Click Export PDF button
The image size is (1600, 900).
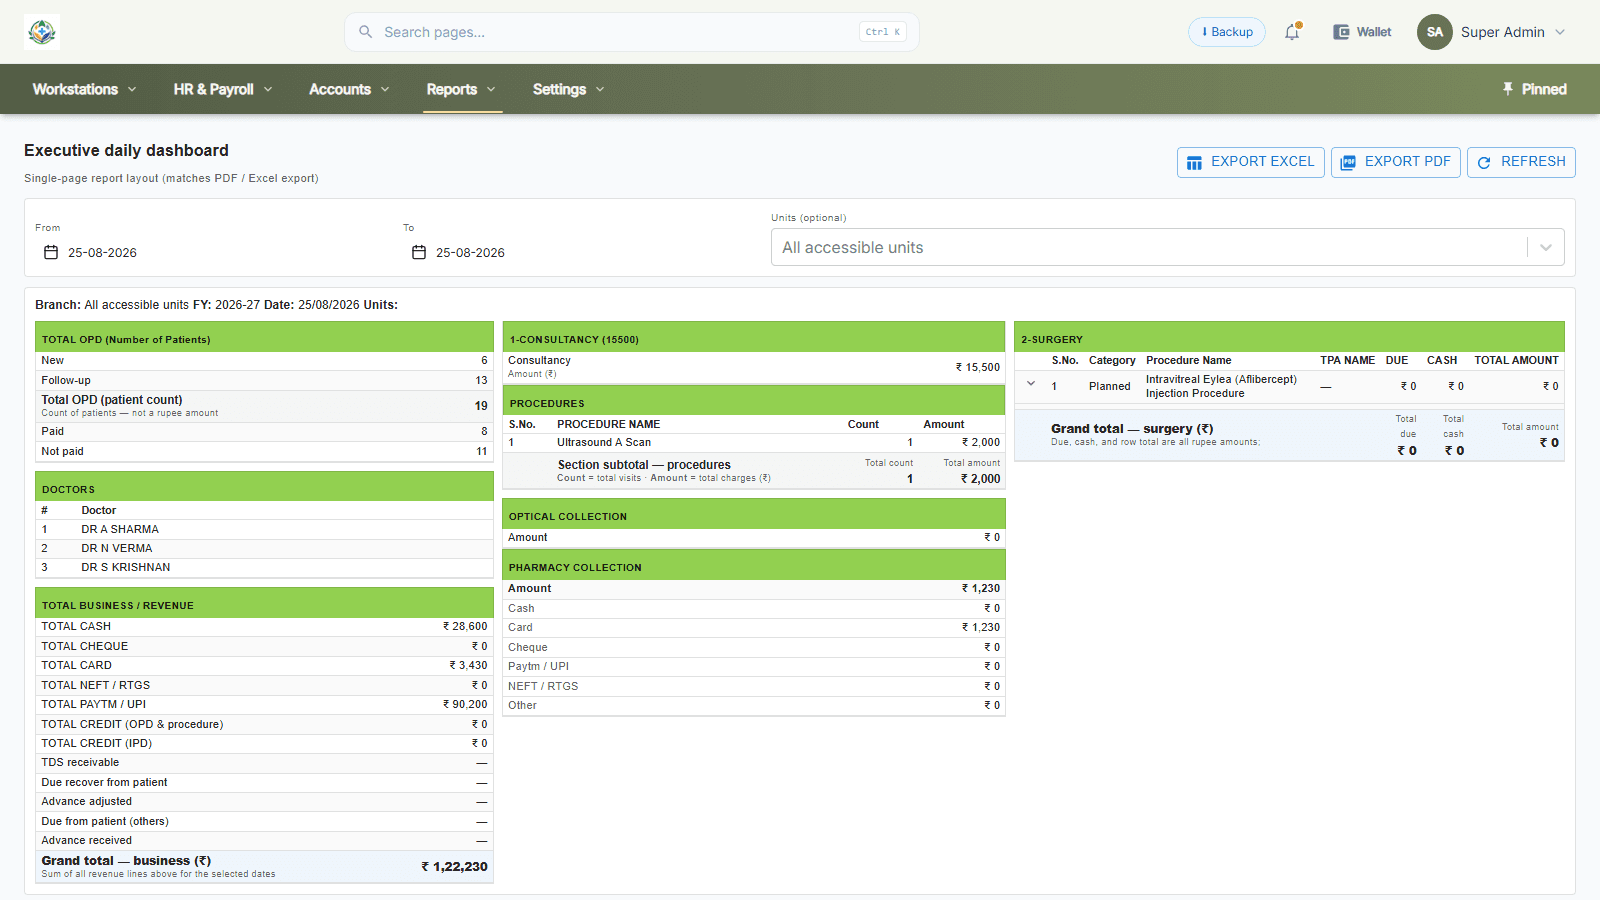point(1396,162)
